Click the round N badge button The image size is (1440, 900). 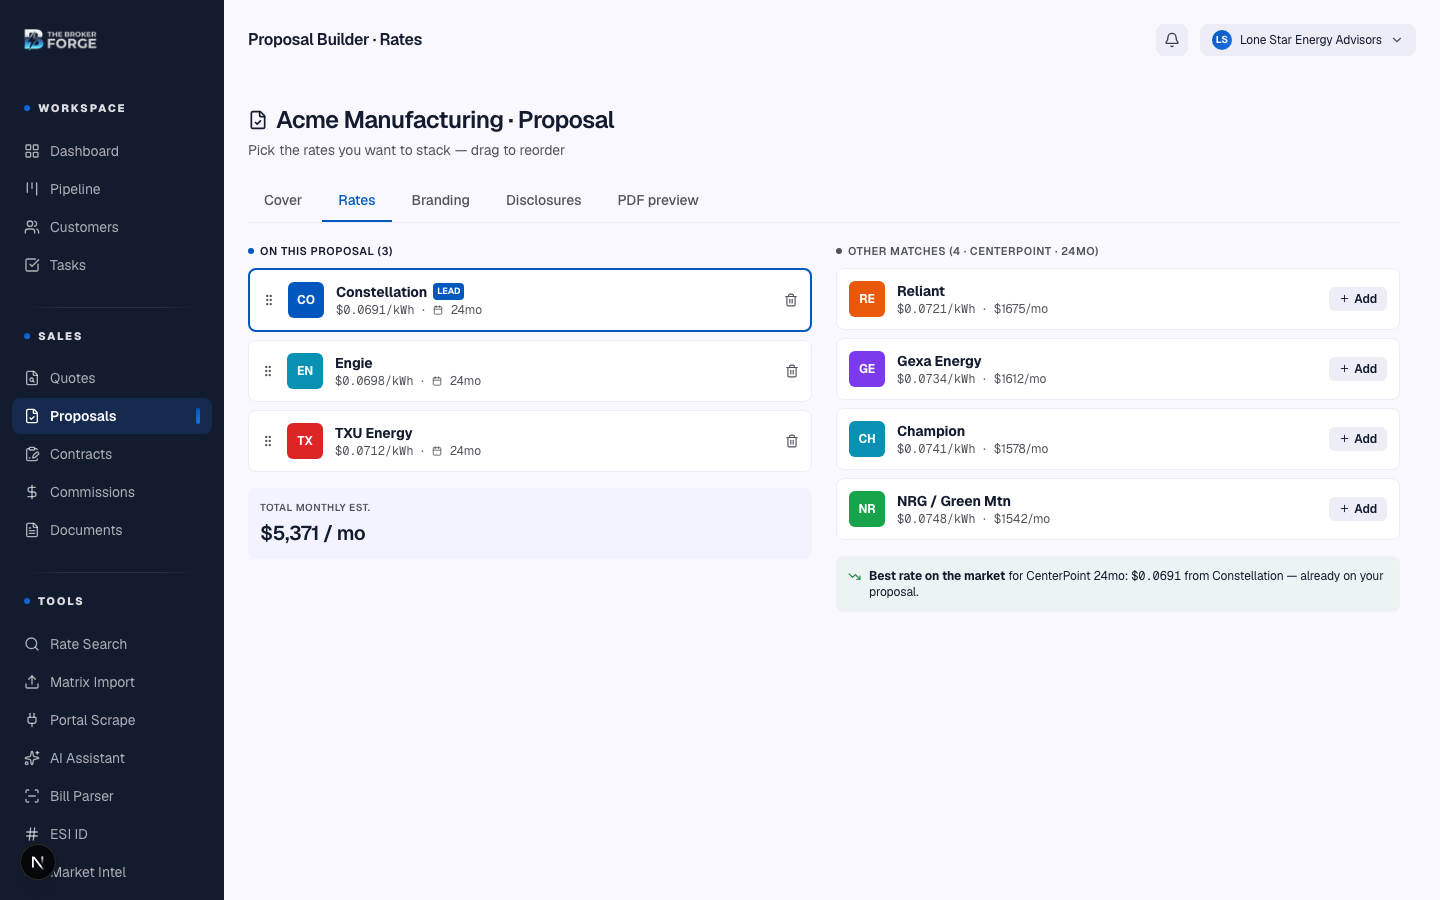(38, 862)
